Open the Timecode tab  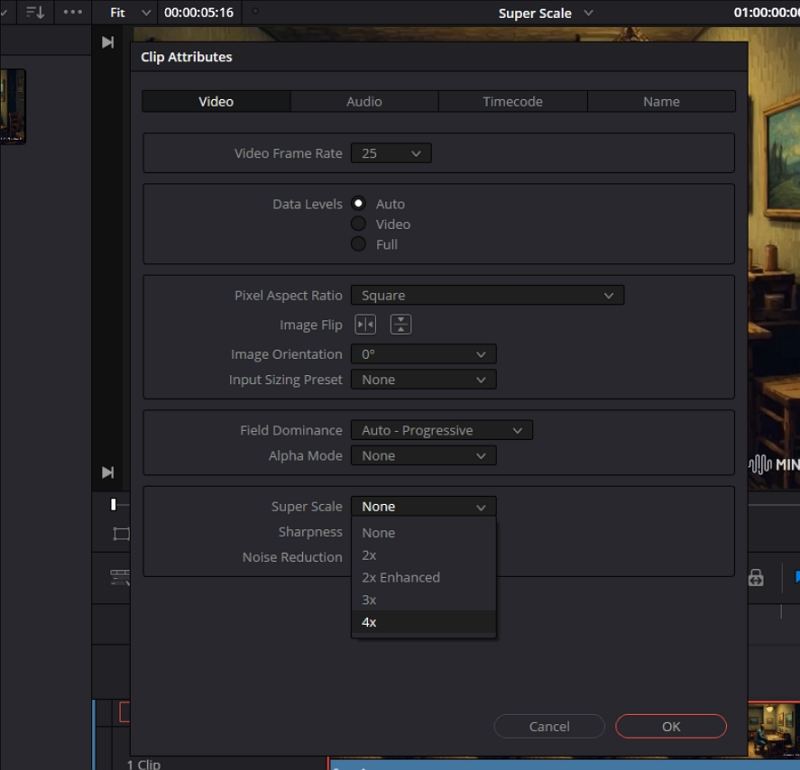pos(512,101)
